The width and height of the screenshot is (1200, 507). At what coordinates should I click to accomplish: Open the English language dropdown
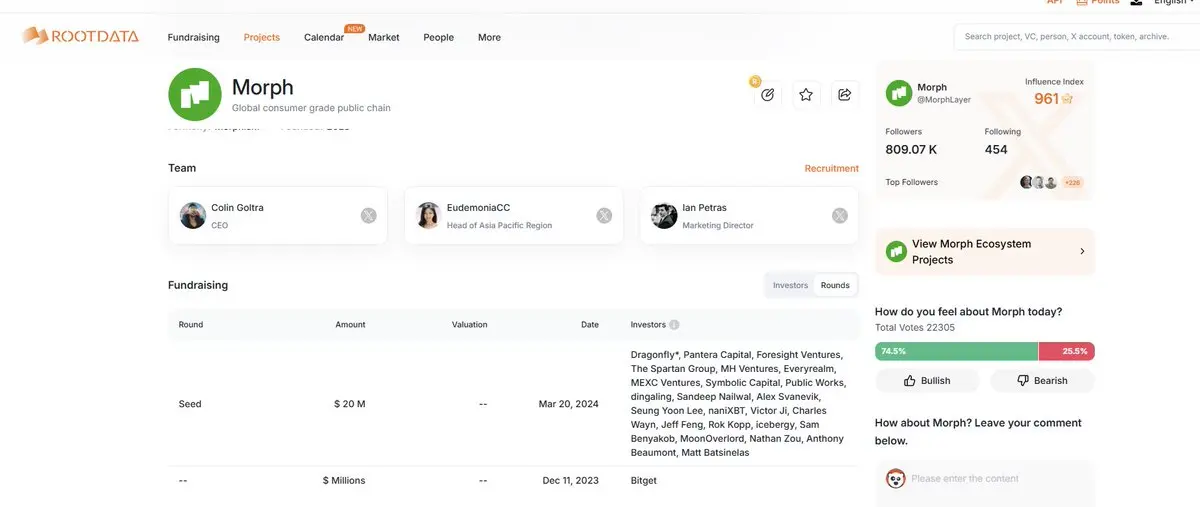point(1175,3)
